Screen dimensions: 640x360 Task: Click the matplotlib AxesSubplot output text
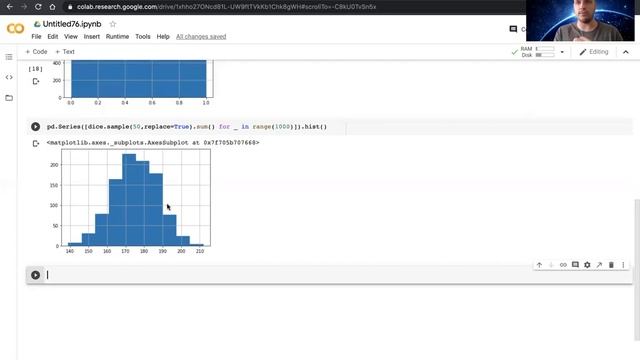pyautogui.click(x=153, y=143)
